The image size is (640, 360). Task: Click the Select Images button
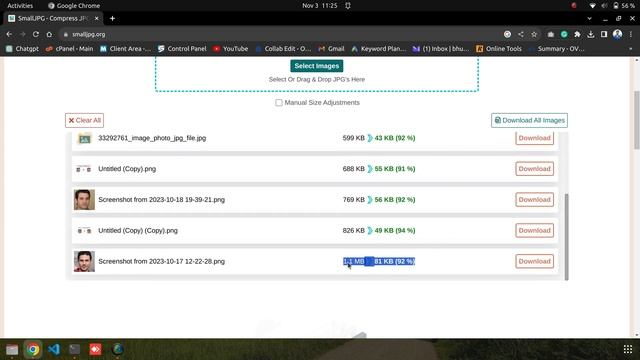(317, 66)
